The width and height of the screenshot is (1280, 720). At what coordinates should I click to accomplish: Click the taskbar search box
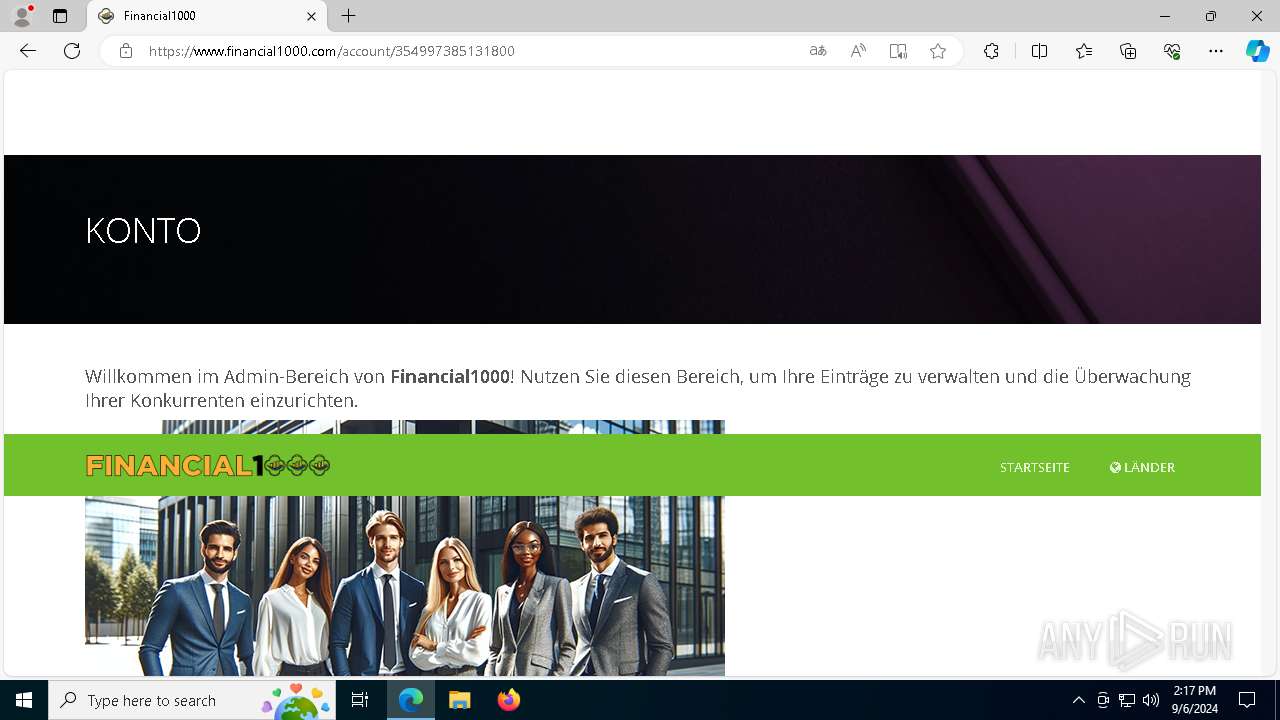192,700
